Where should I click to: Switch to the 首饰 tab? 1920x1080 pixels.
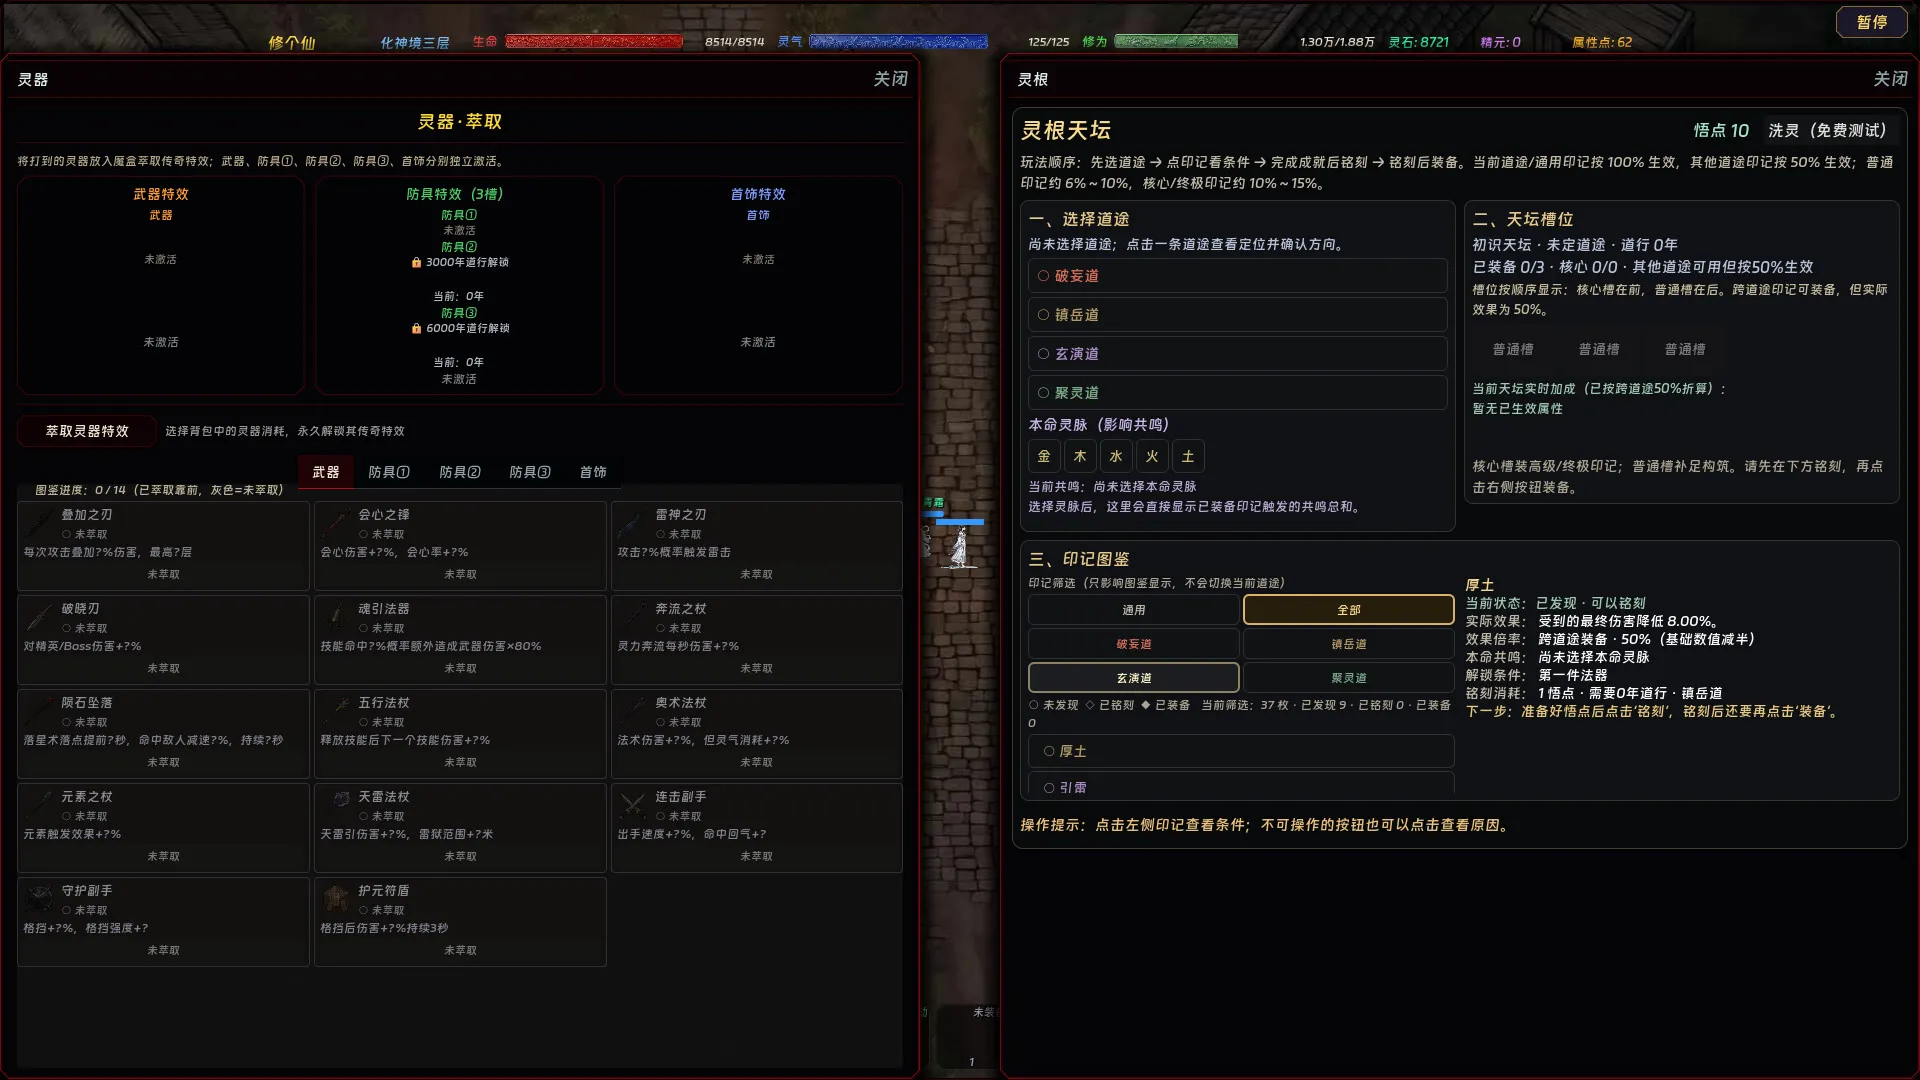click(x=593, y=472)
